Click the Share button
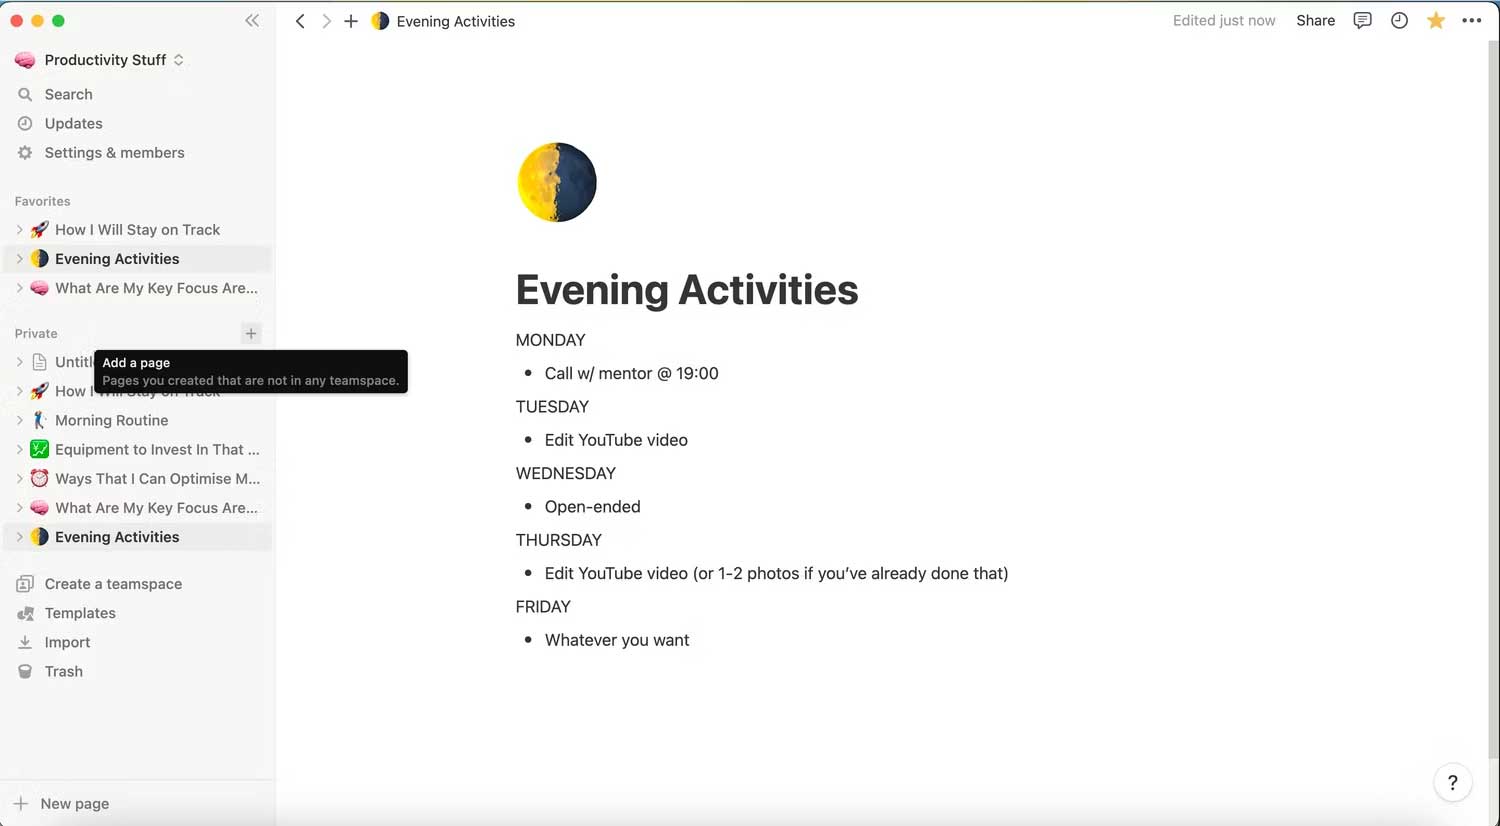This screenshot has height=826, width=1500. click(1315, 20)
